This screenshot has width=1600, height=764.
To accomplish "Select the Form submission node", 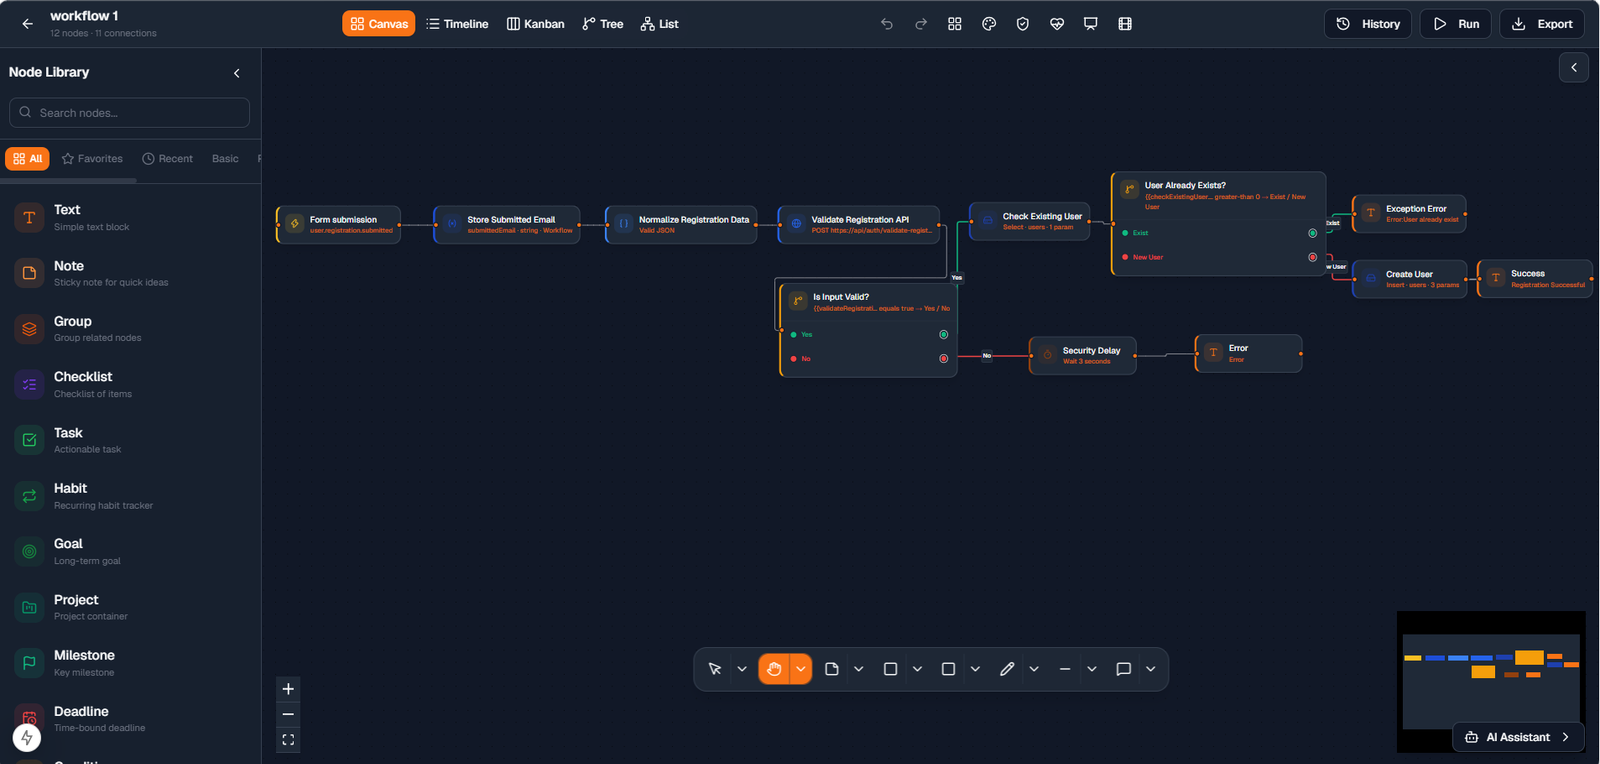I will click(338, 224).
